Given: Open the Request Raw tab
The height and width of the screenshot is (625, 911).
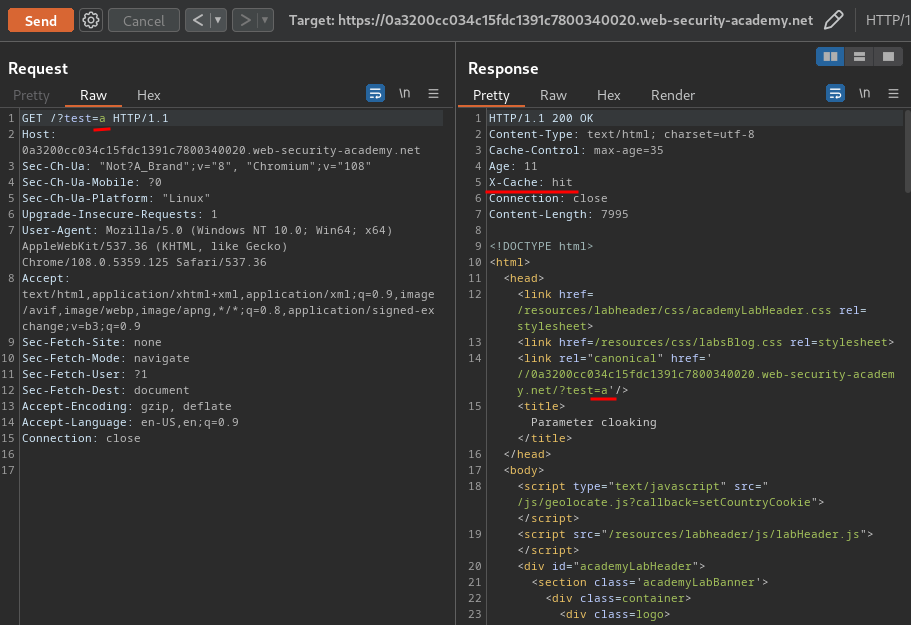Looking at the screenshot, I should (93, 95).
